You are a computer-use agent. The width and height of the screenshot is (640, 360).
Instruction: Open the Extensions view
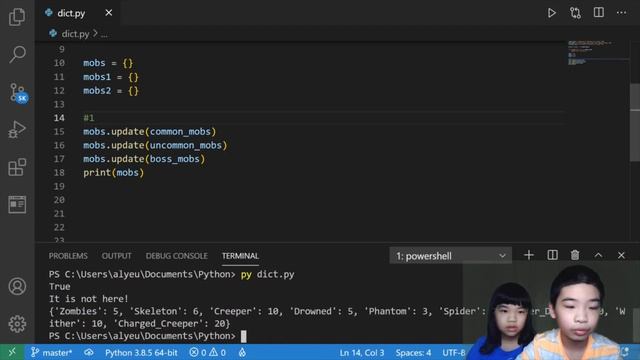17,167
